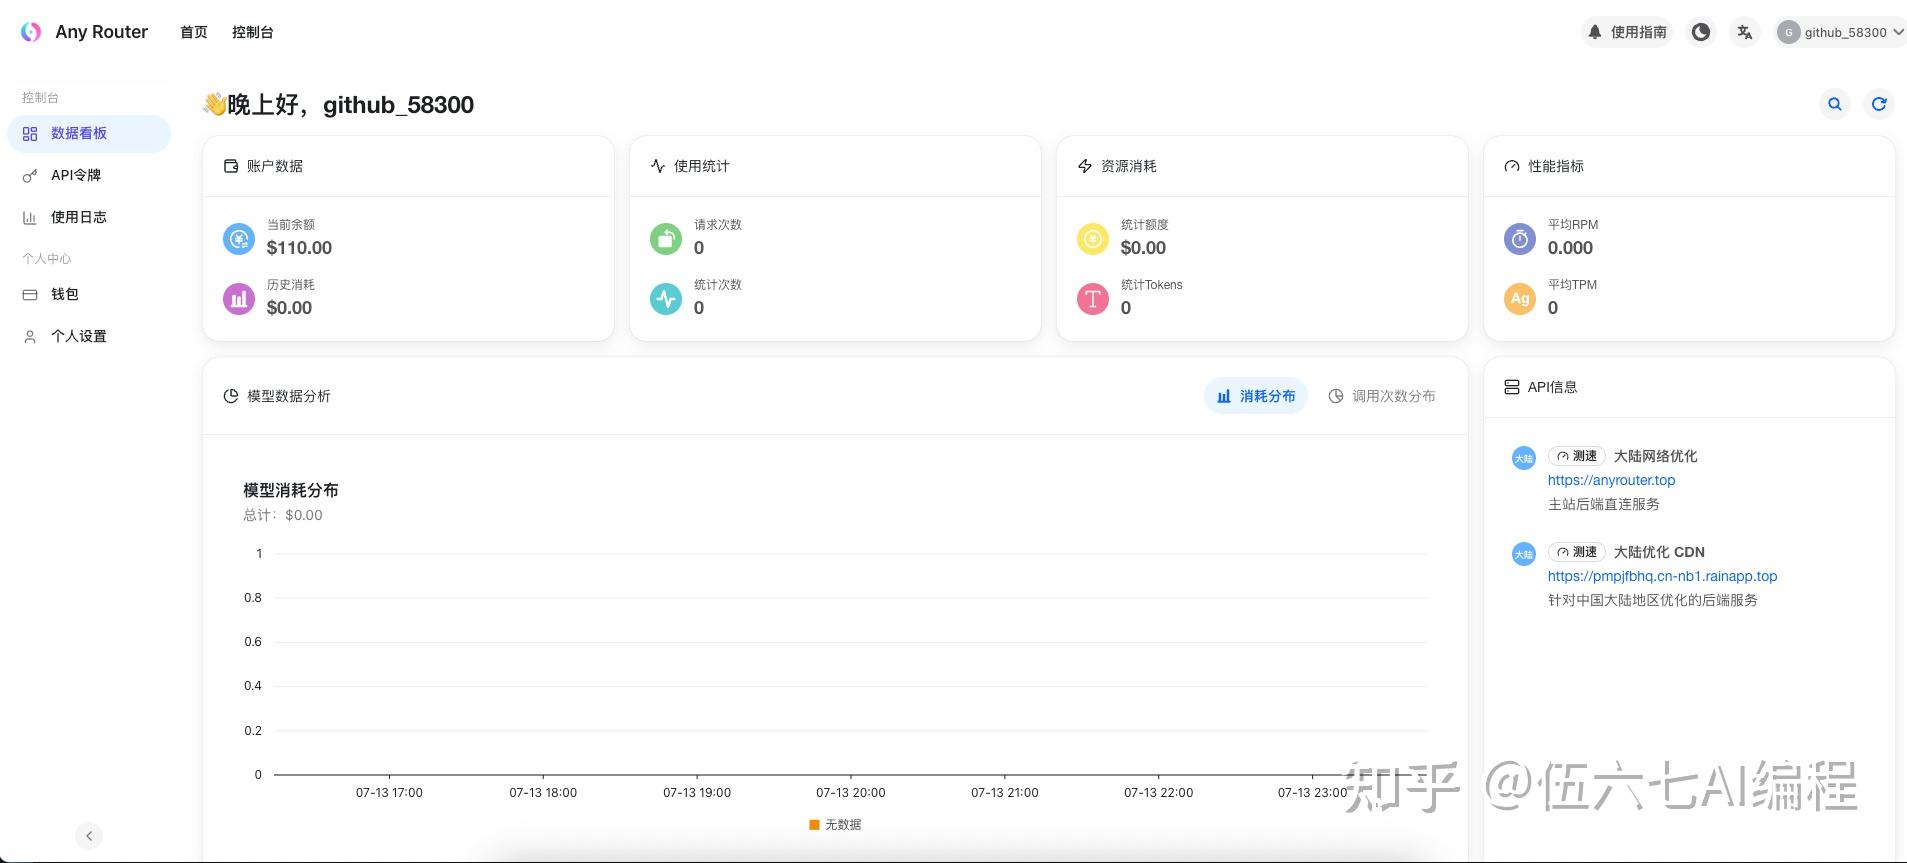Click the 07-13 20:00 axis label
This screenshot has height=863, width=1907.
click(x=851, y=793)
